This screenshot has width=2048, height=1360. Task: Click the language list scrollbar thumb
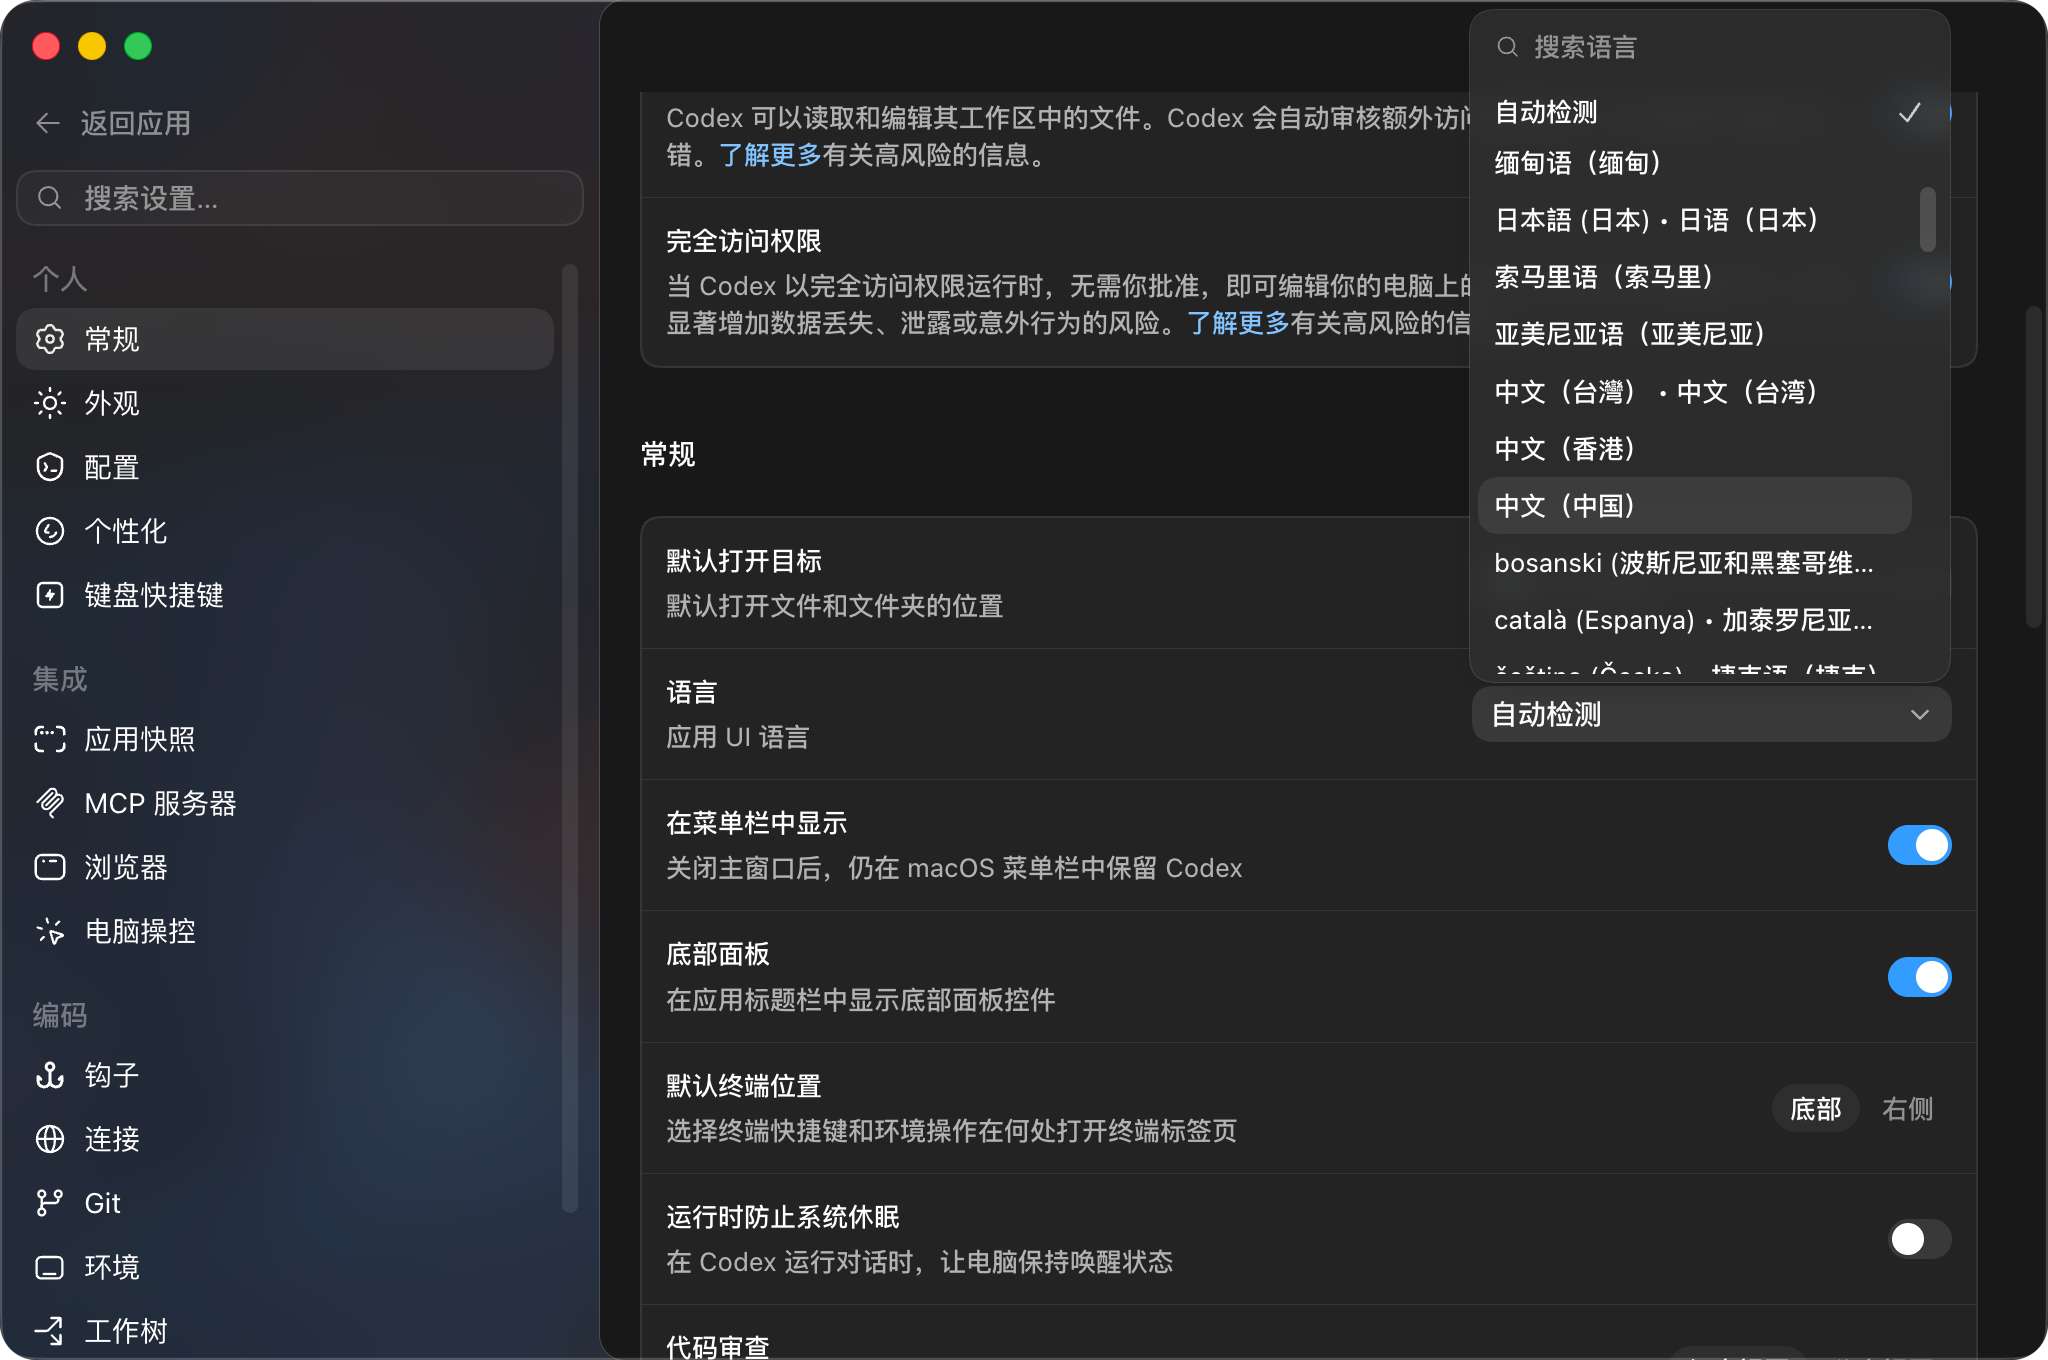pyautogui.click(x=1928, y=220)
